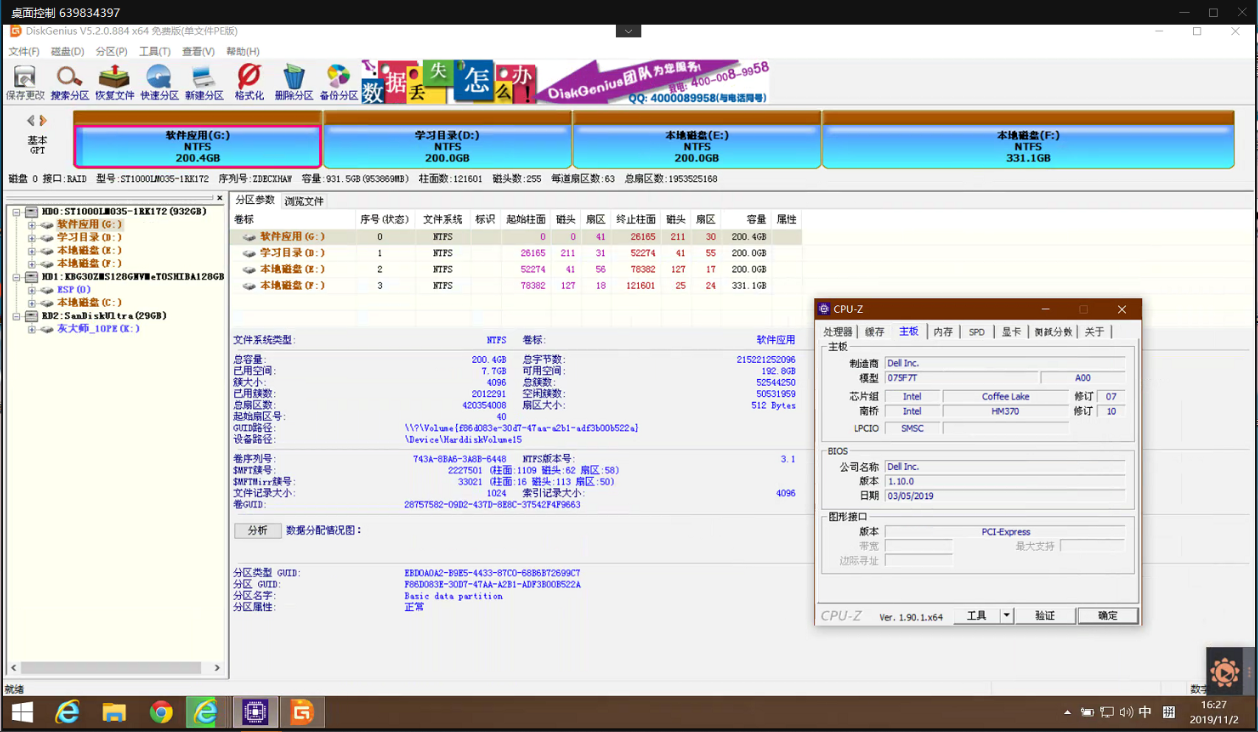Viewport: 1258px width, 732px height.
Task: Launch Chrome from the taskbar
Action: 161,713
